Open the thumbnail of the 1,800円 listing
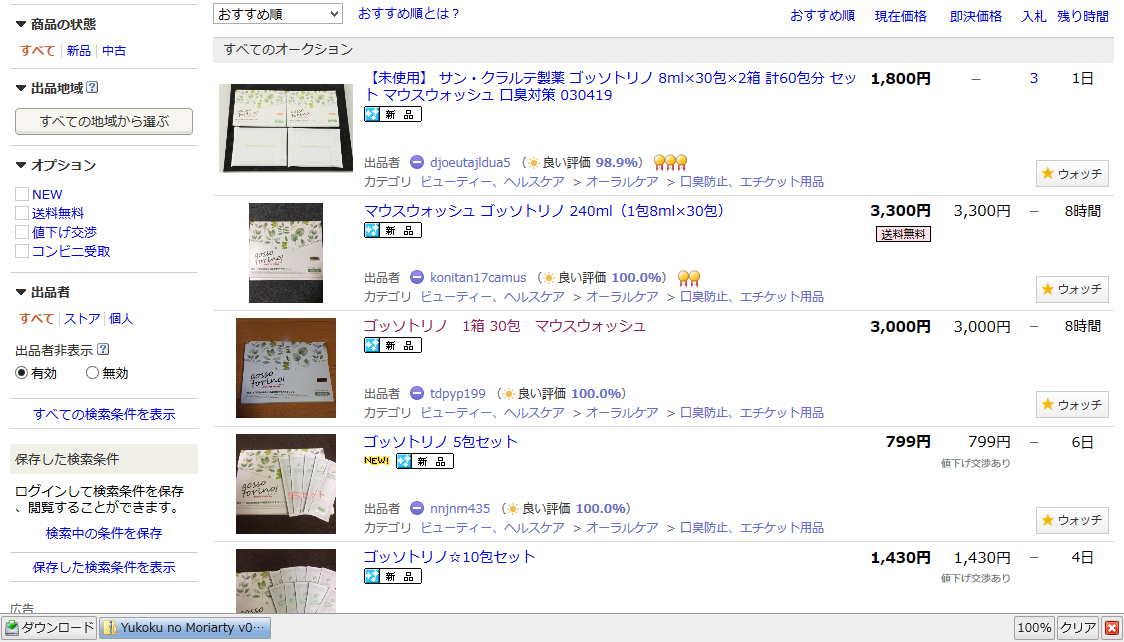The height and width of the screenshot is (642, 1124). [286, 128]
